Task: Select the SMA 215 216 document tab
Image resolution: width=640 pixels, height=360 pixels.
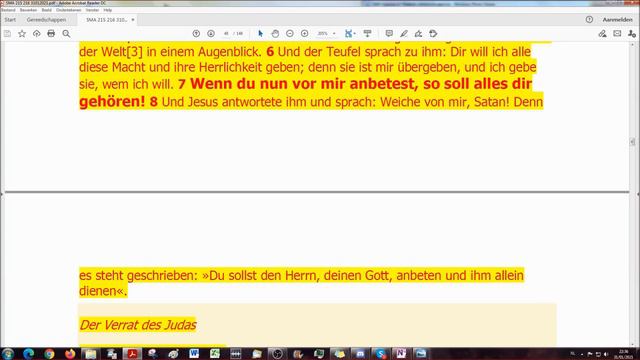Action: (x=107, y=20)
